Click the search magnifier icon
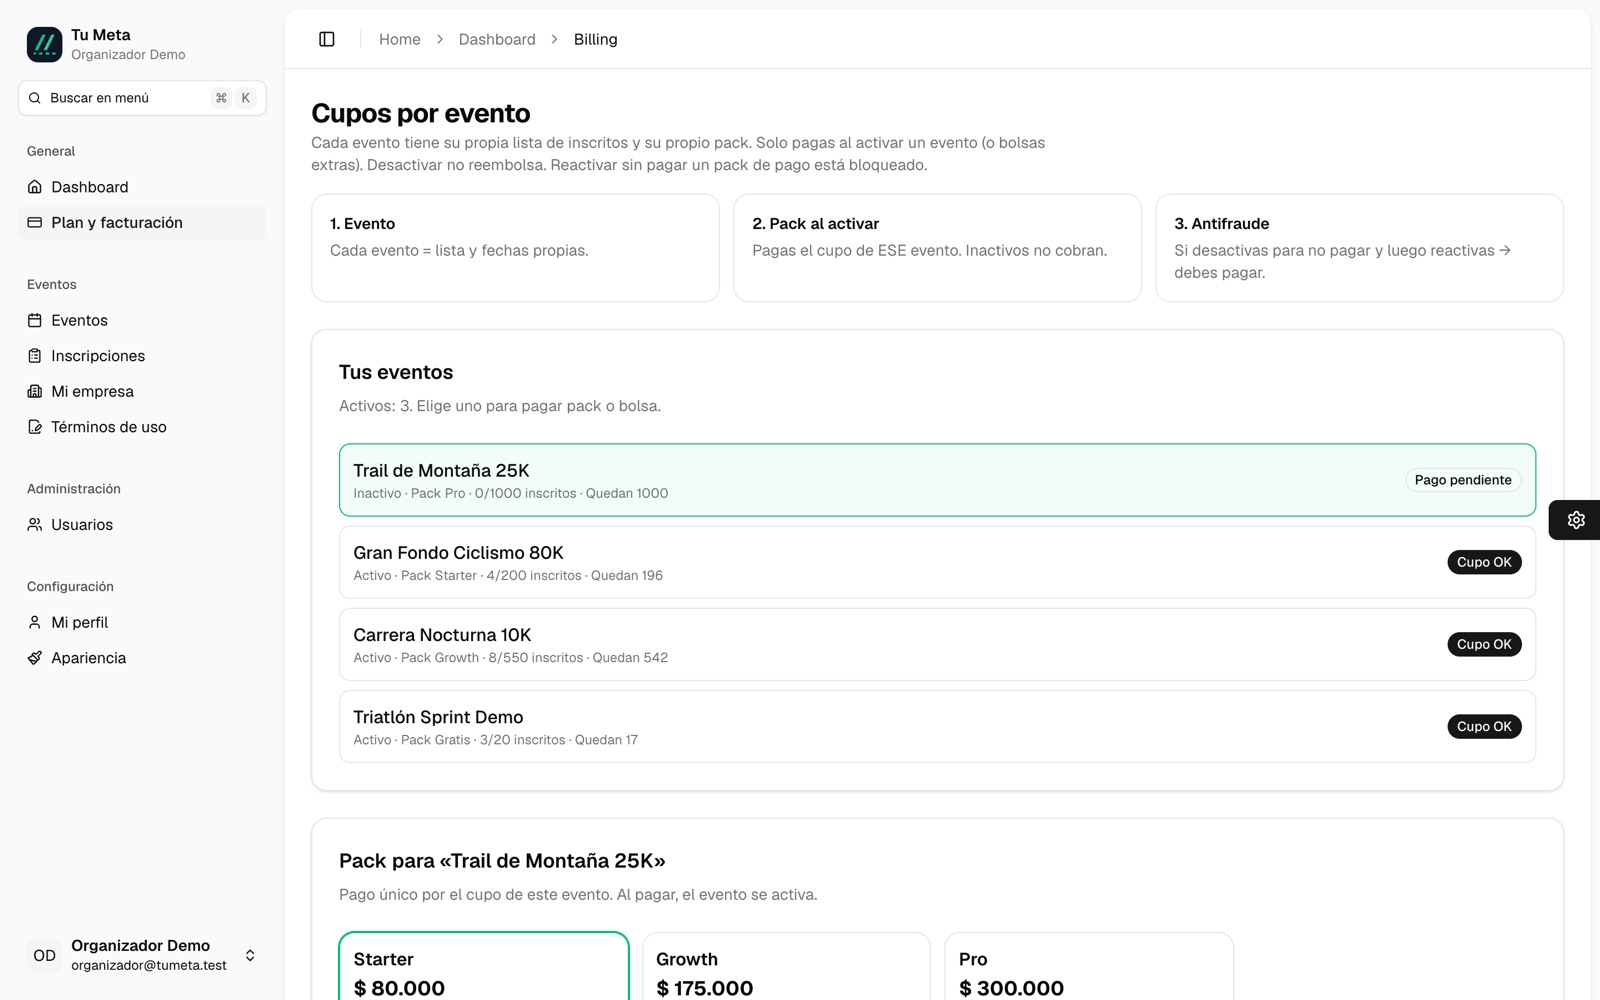The height and width of the screenshot is (1000, 1600). click(35, 98)
